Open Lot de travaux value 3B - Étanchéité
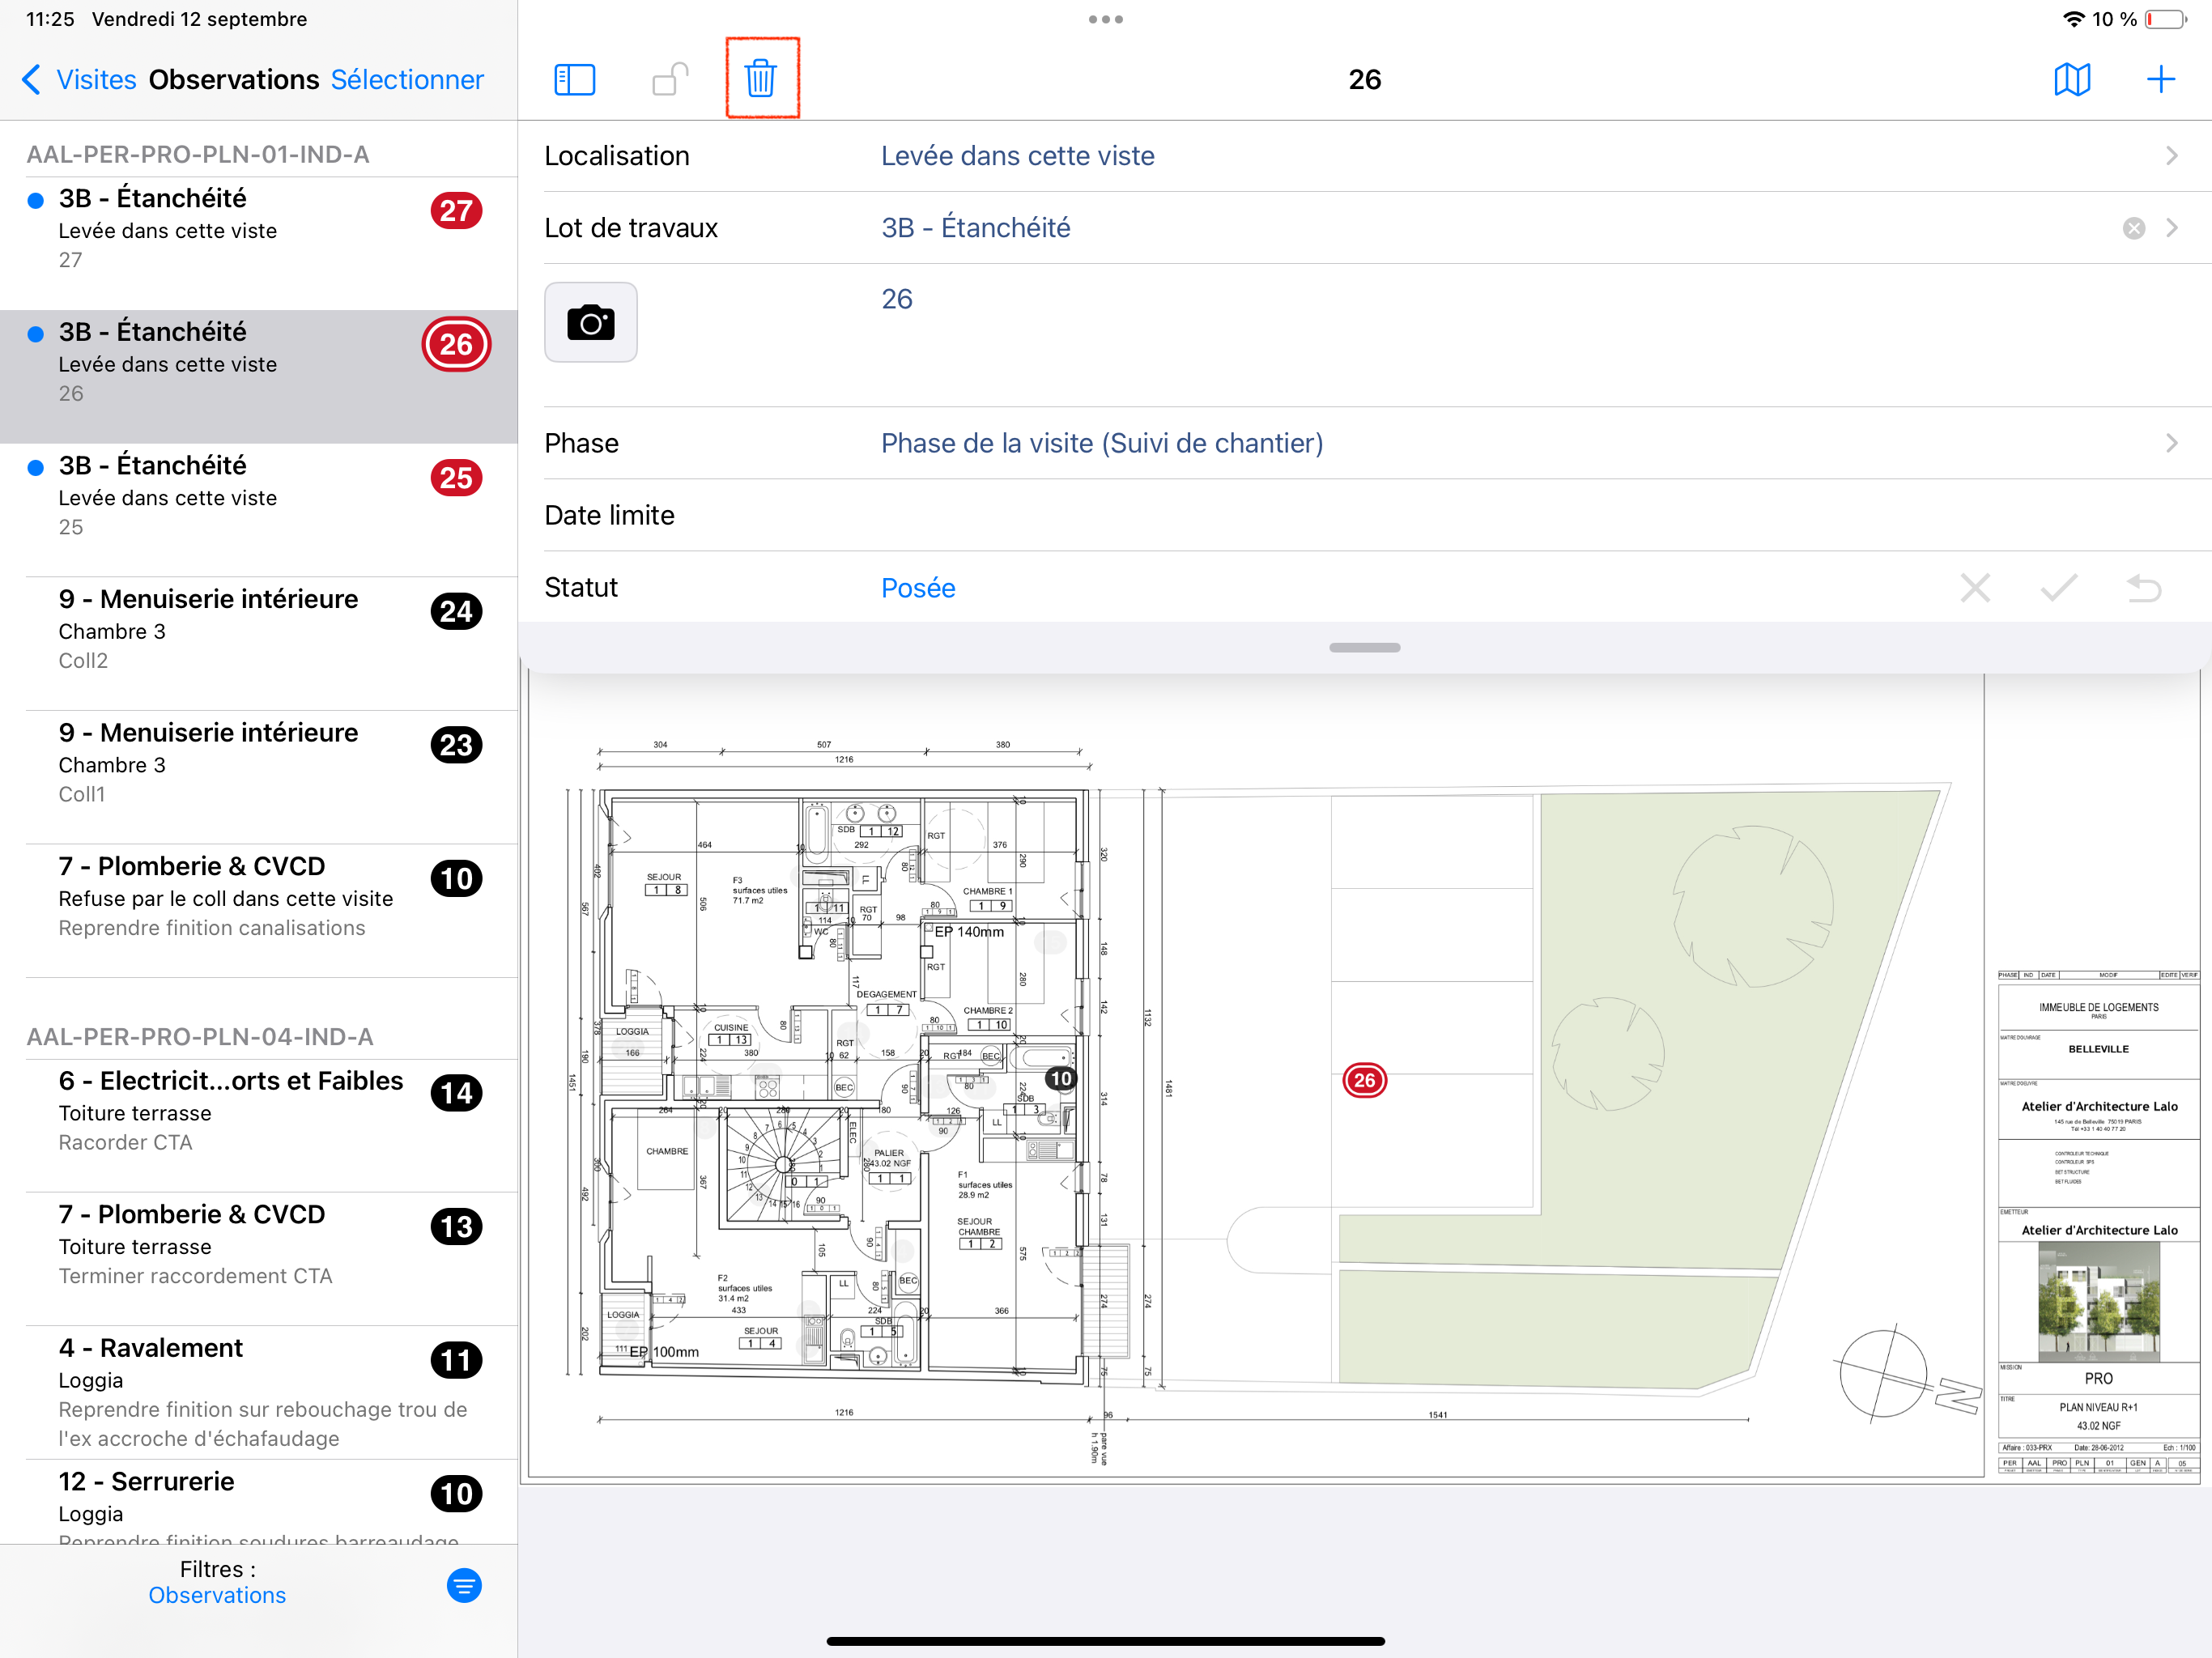This screenshot has height=1658, width=2212. [x=975, y=228]
